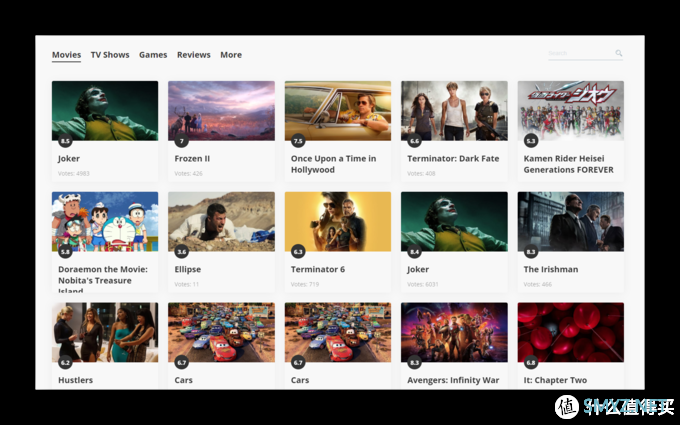The height and width of the screenshot is (425, 680).
Task: Click the 5.3 rating badge on Kamen Rider
Action: click(531, 141)
